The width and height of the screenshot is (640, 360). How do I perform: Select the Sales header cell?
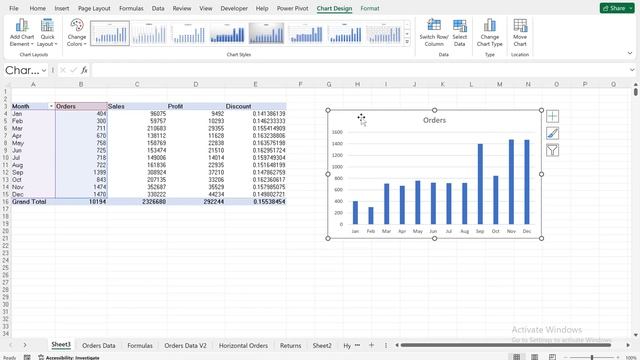(x=137, y=106)
